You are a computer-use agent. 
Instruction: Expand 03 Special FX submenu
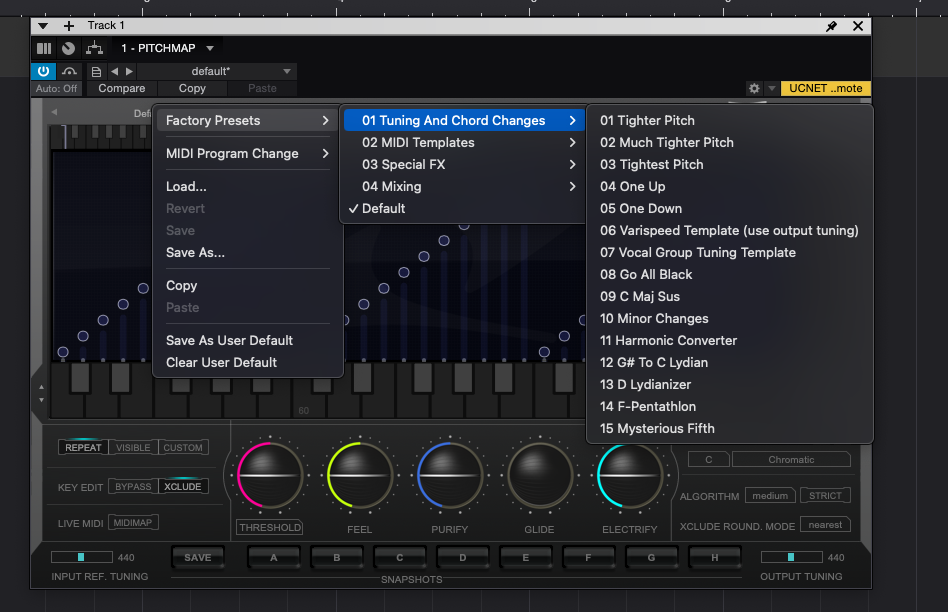[x=464, y=164]
